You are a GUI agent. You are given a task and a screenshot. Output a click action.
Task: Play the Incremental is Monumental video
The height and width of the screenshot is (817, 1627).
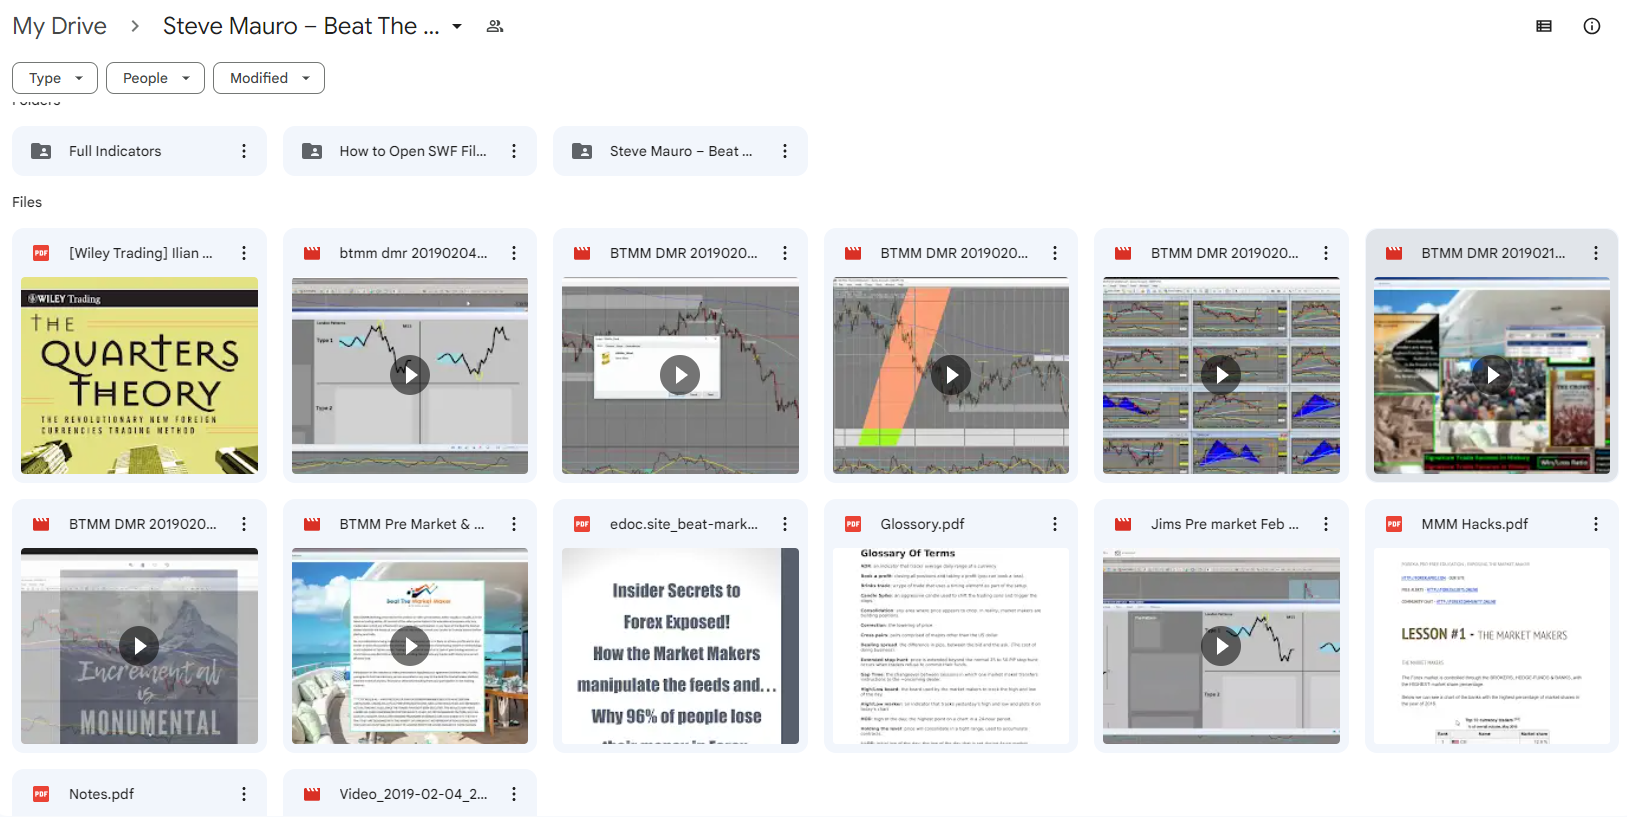(x=139, y=646)
